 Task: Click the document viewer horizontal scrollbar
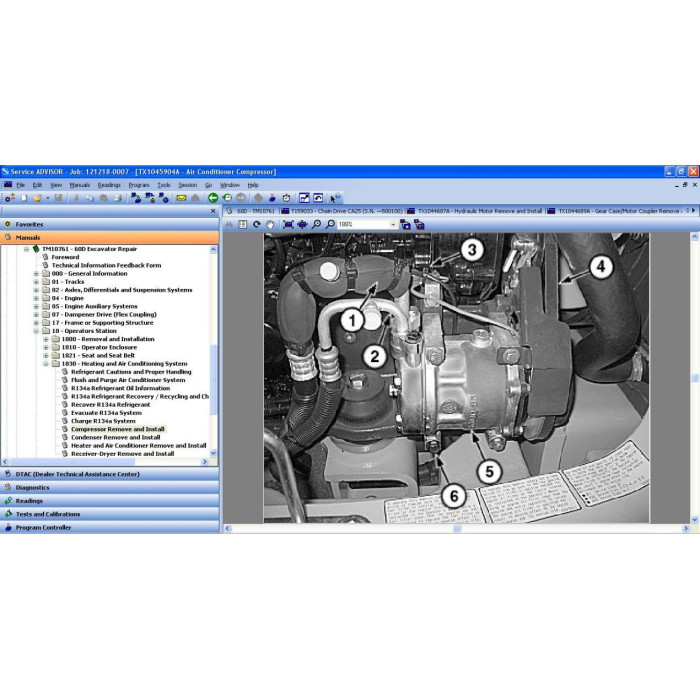click(457, 529)
